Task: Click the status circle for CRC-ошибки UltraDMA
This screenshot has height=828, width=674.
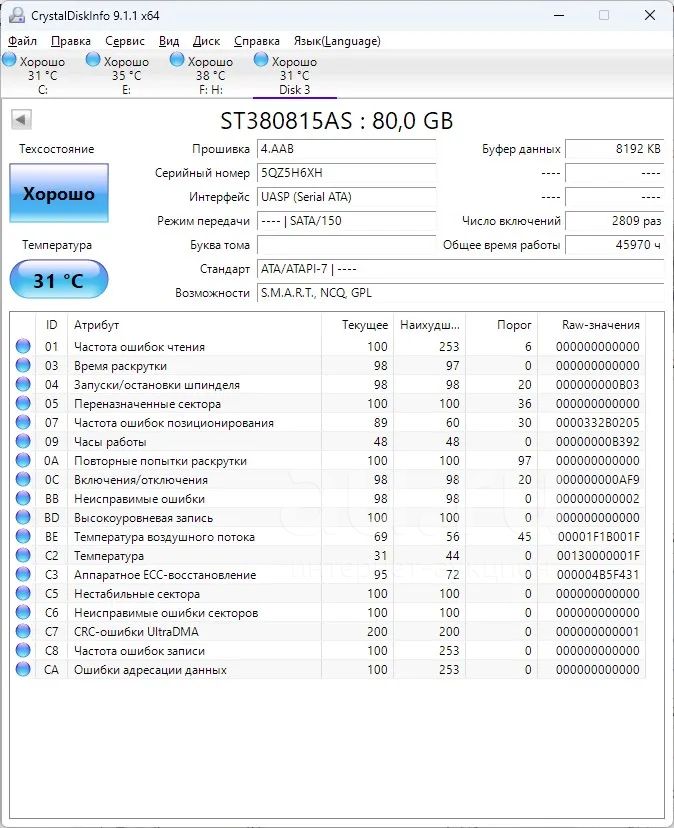Action: point(23,632)
